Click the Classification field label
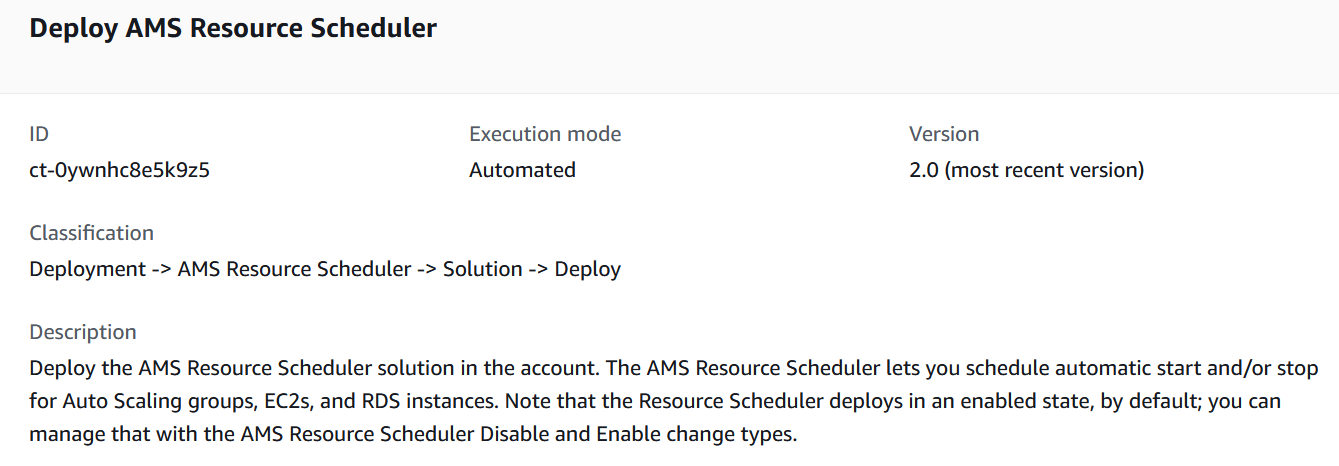Viewport: 1339px width, 466px height. (92, 233)
